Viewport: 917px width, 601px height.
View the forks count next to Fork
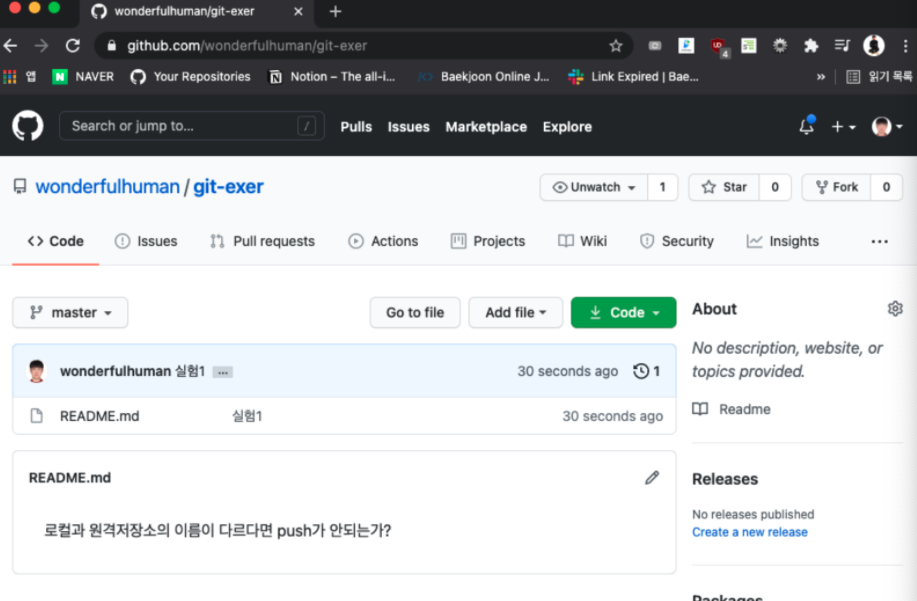[x=886, y=187]
